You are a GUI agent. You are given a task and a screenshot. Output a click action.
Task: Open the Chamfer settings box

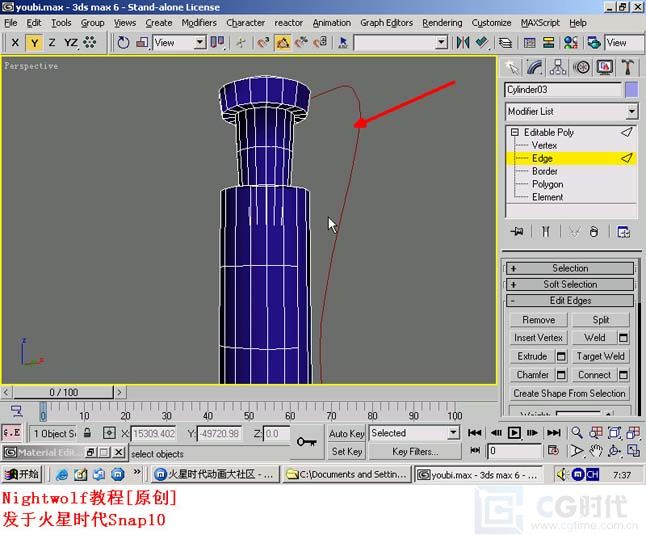click(561, 375)
